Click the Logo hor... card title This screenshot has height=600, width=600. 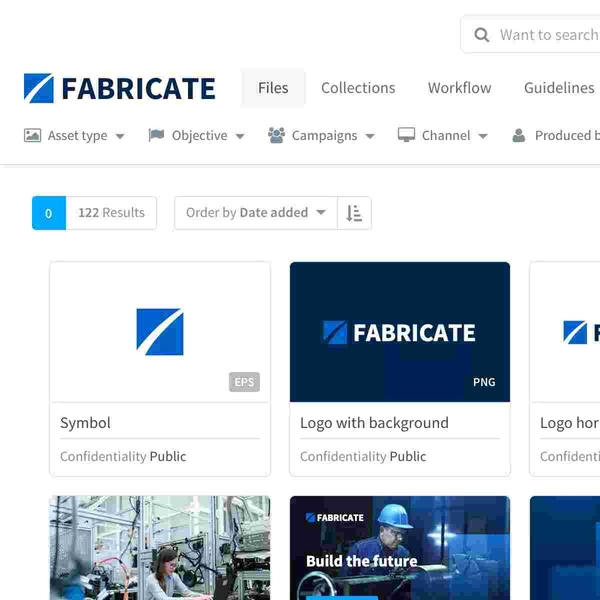pos(570,423)
